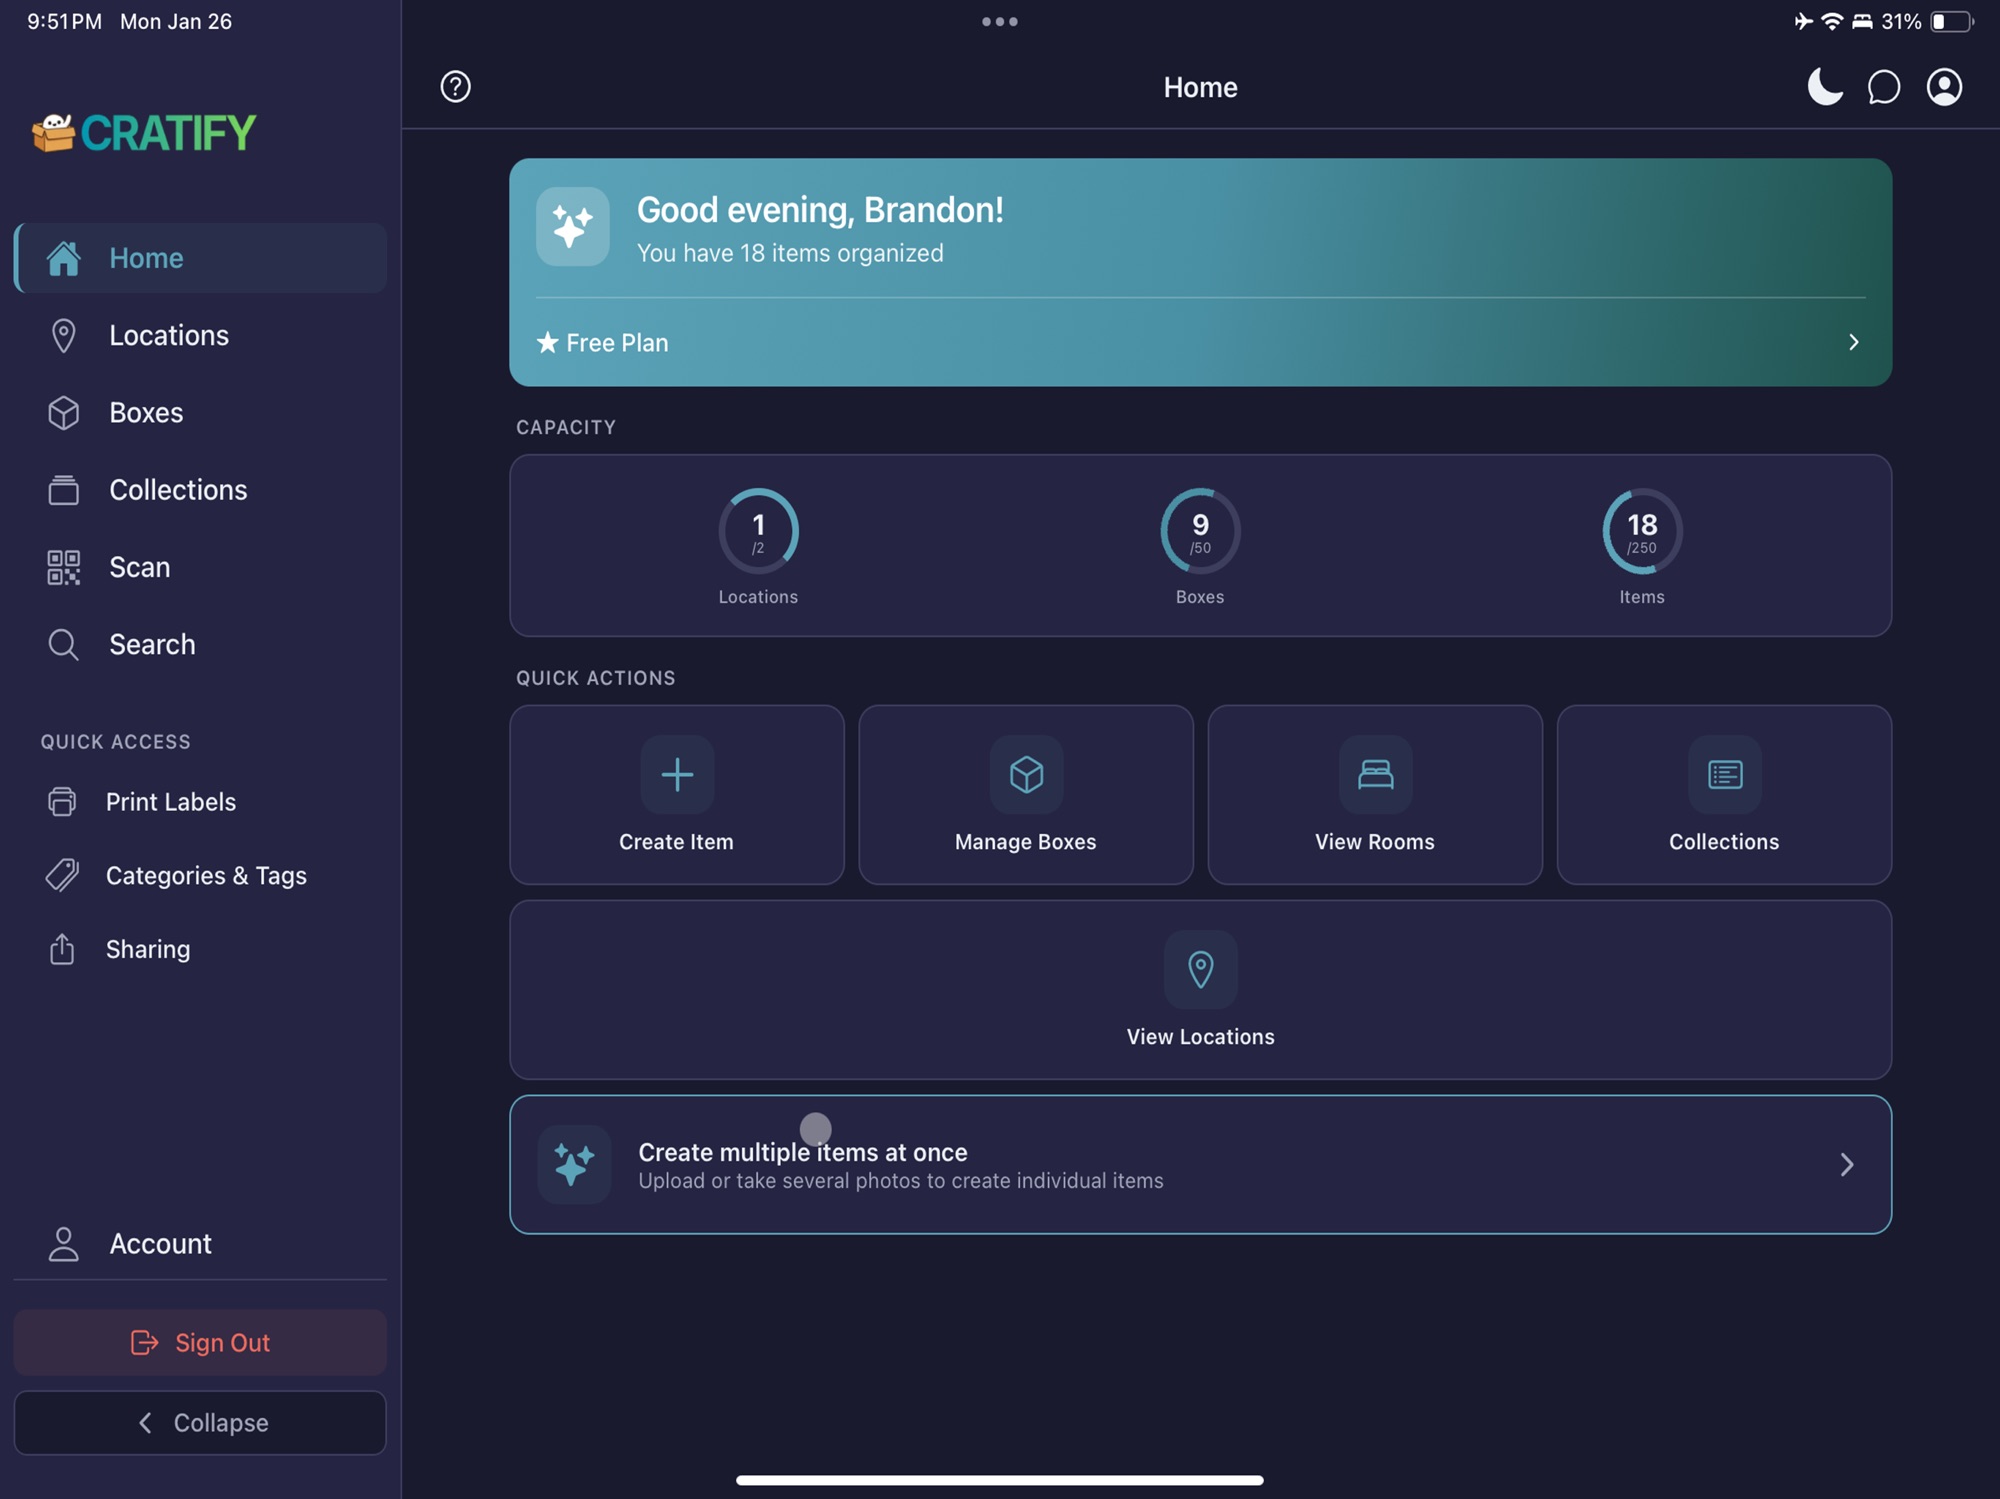Viewport: 2000px width, 1499px height.
Task: Open the chat bubble icon
Action: [x=1883, y=87]
